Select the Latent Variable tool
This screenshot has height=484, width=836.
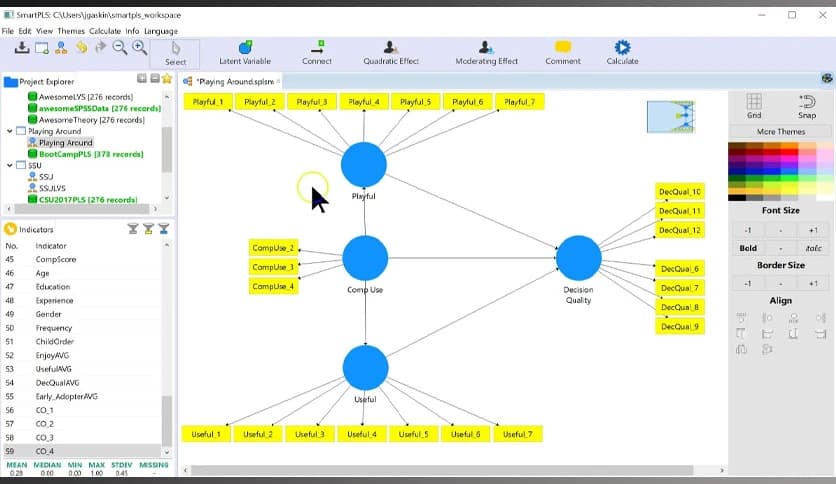tap(244, 53)
